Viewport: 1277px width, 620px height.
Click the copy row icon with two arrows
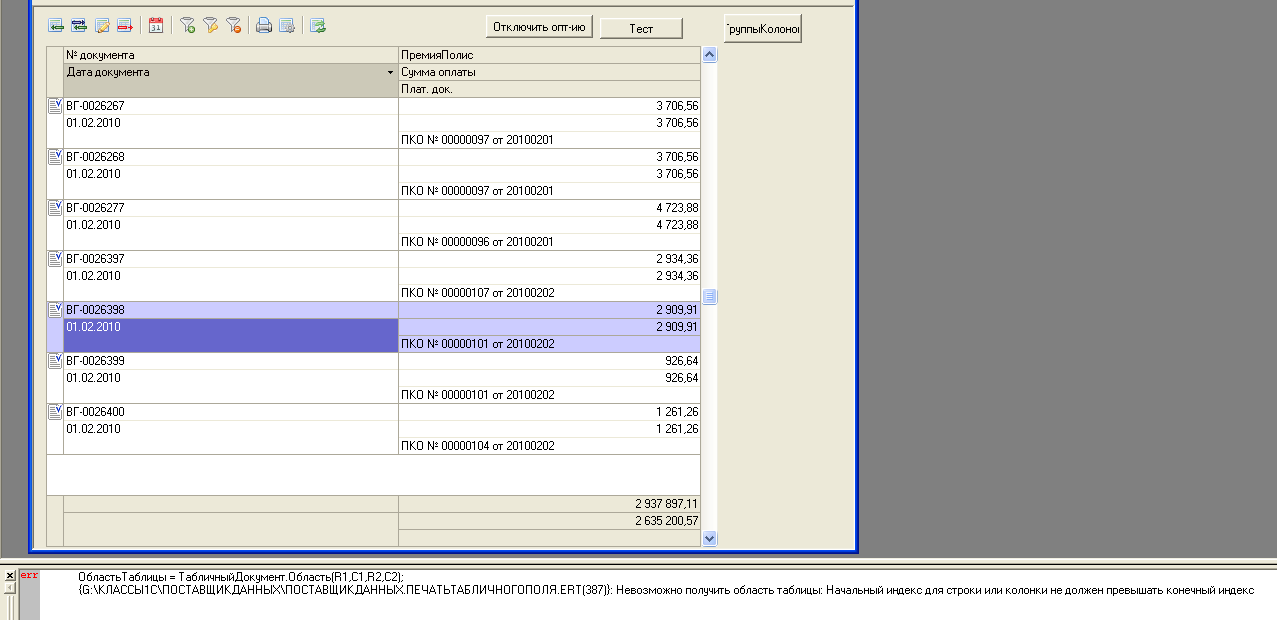point(79,26)
